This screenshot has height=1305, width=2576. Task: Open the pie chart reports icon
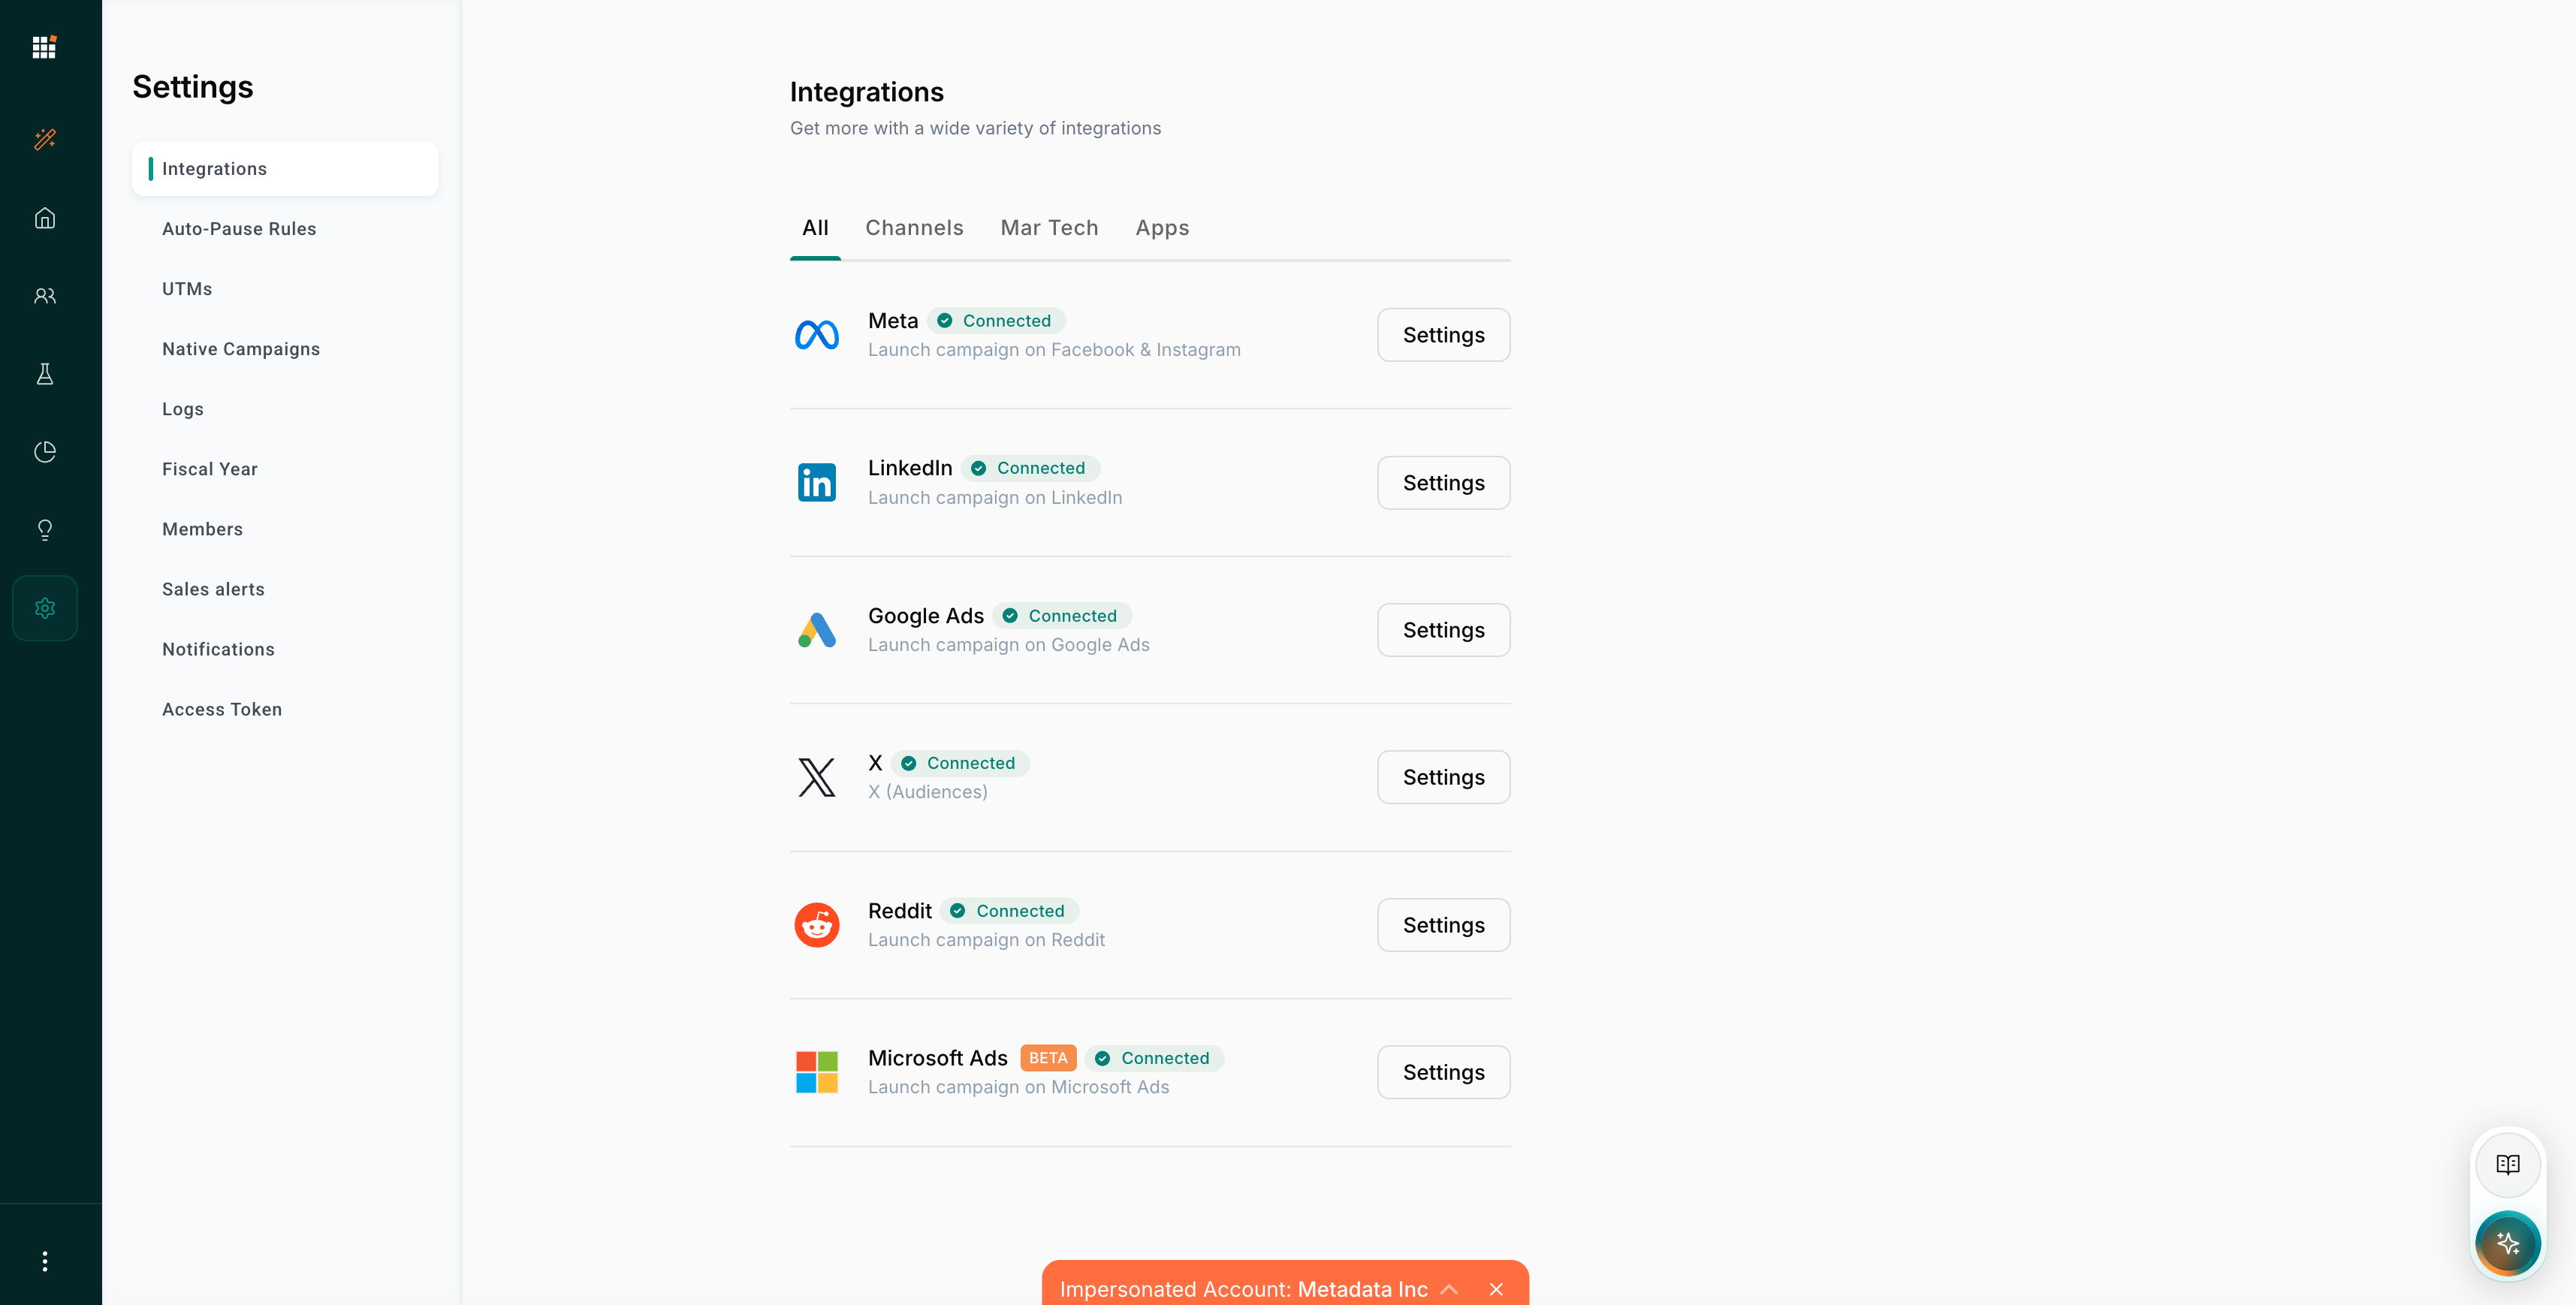45,452
